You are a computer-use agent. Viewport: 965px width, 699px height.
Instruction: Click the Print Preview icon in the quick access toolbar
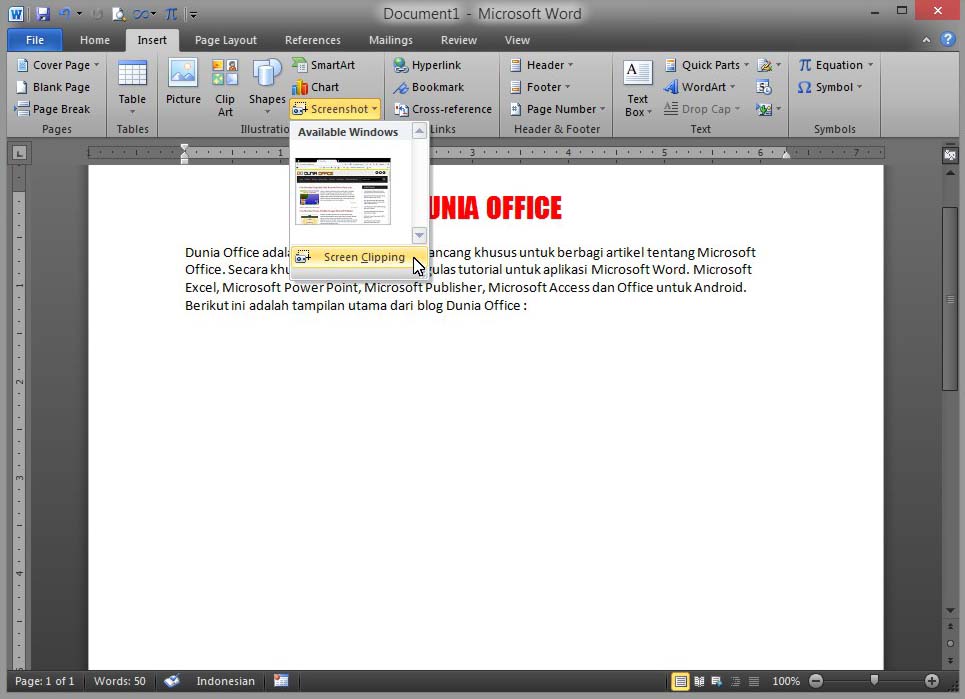(119, 14)
